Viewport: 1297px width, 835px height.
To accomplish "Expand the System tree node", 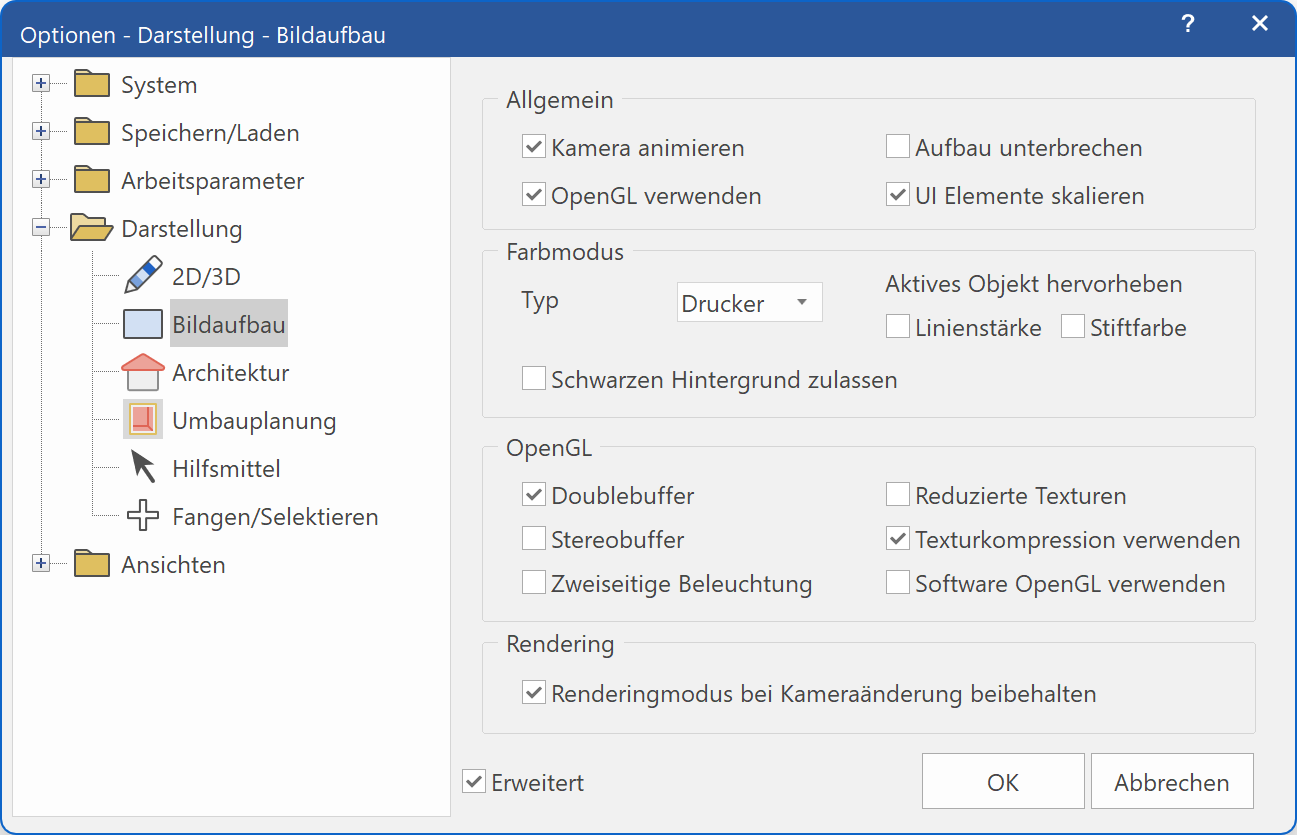I will (41, 82).
